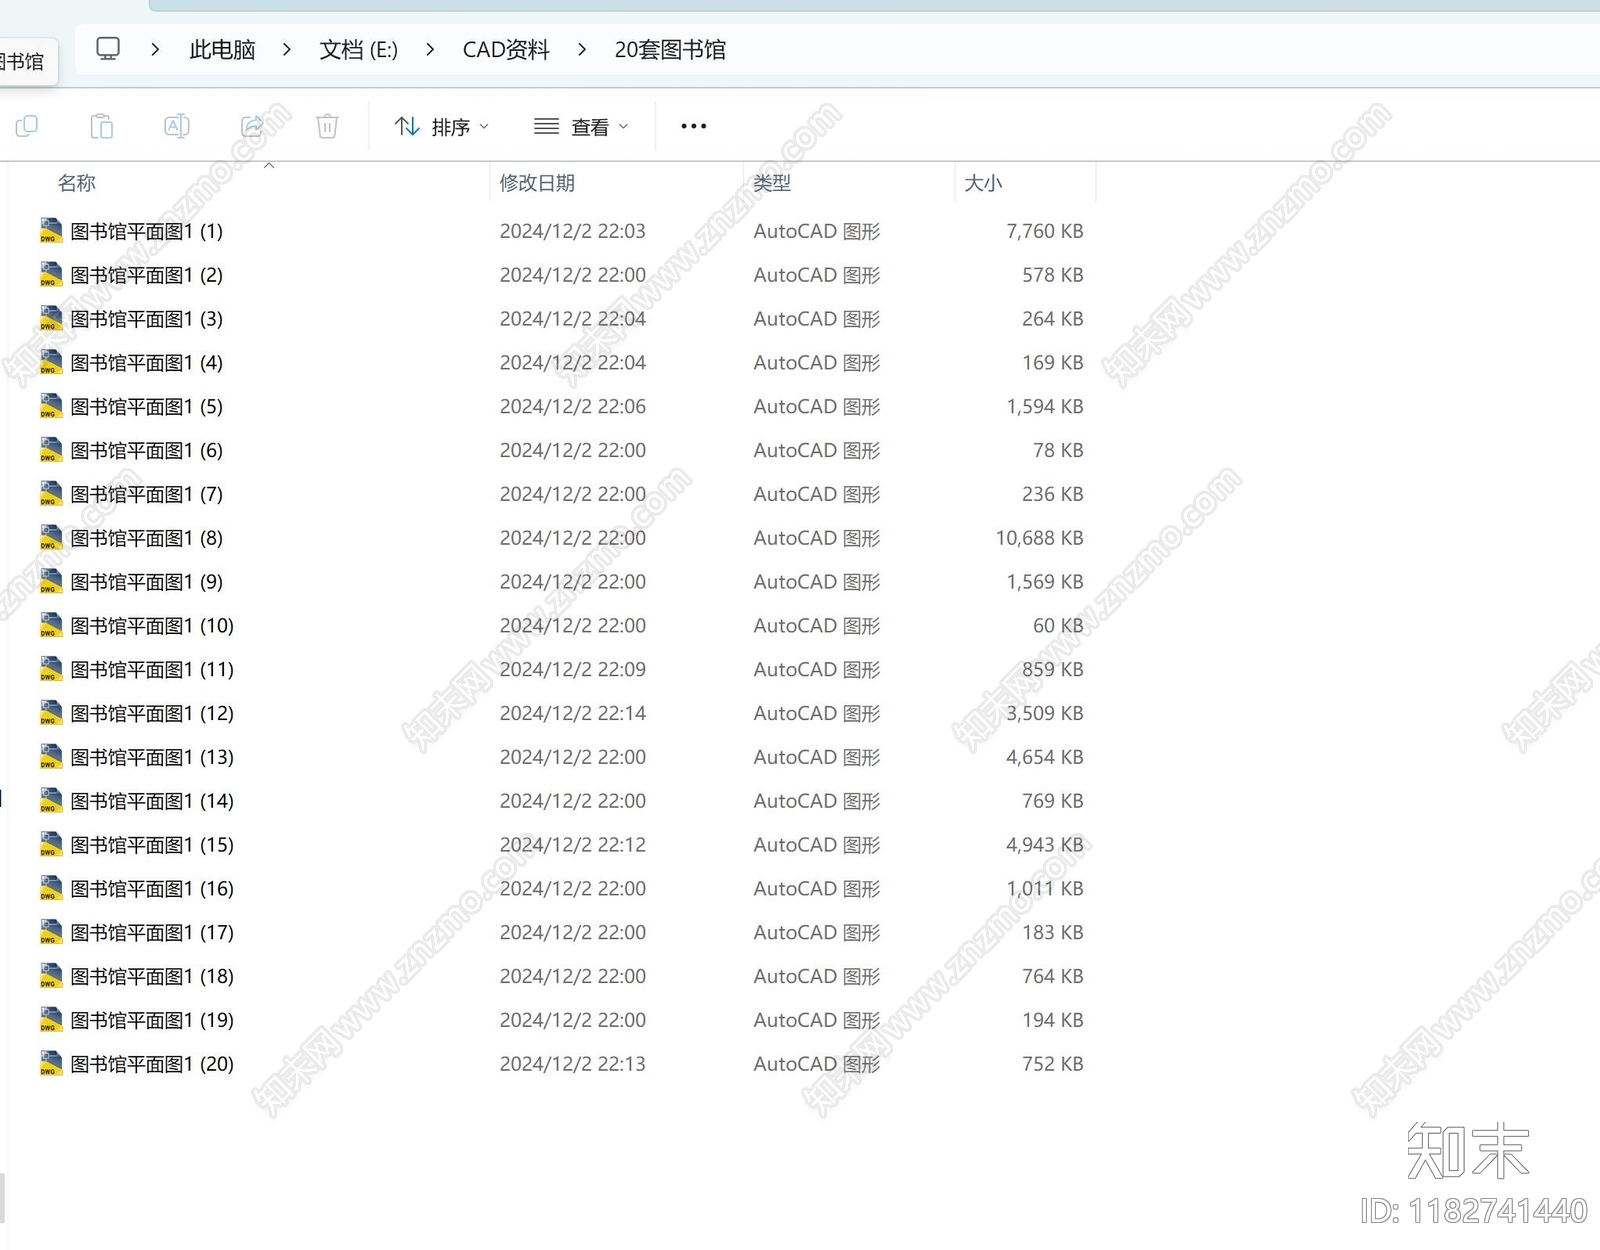Sort by 修改日期 column header
Image resolution: width=1600 pixels, height=1250 pixels.
[x=537, y=183]
